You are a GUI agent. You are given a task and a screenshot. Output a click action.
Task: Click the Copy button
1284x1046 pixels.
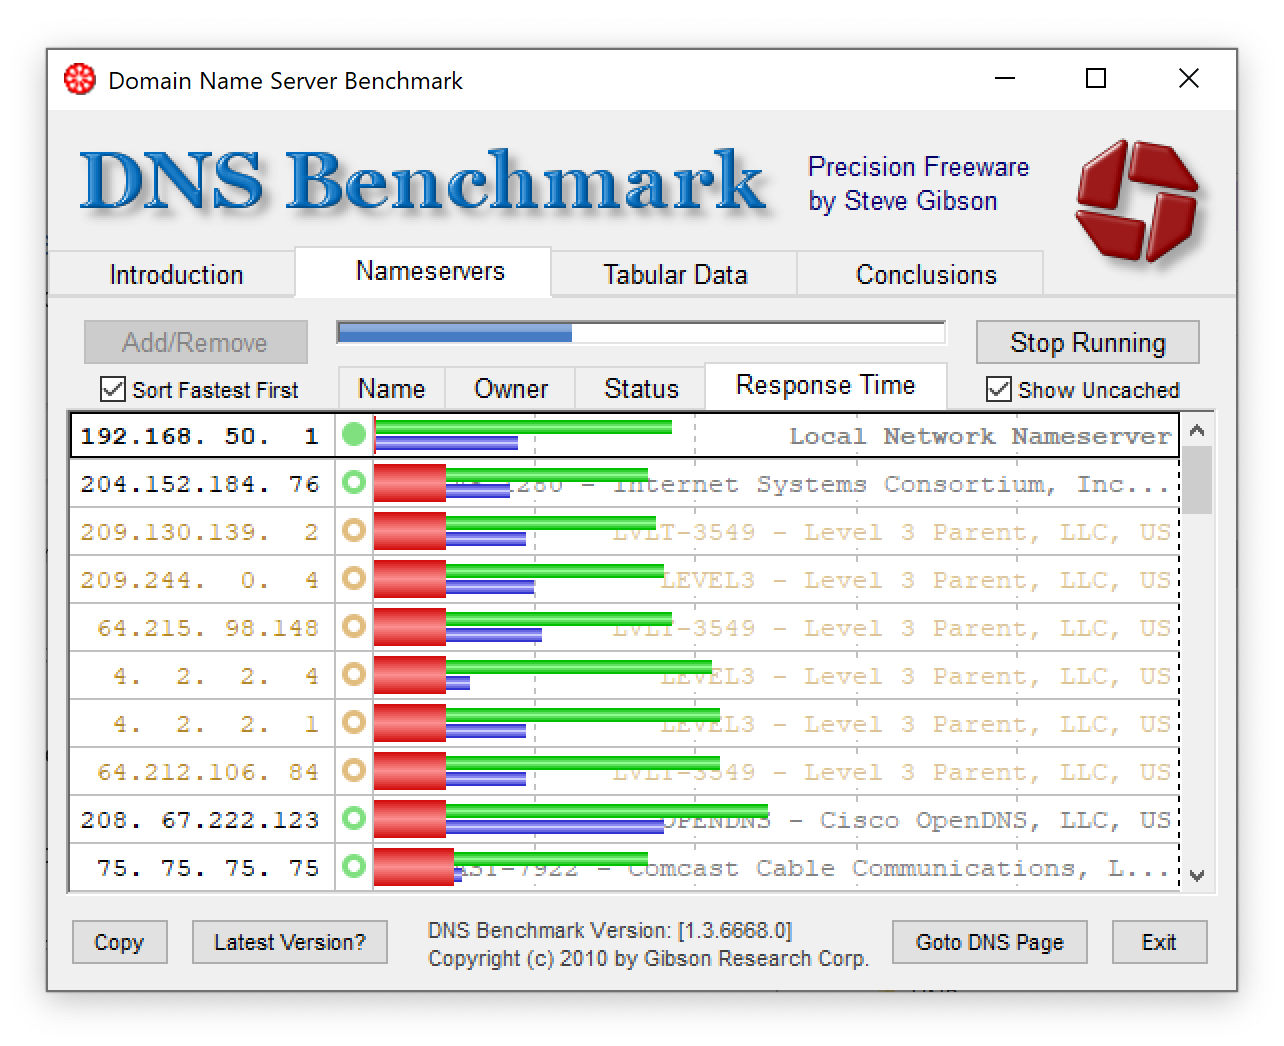click(119, 942)
